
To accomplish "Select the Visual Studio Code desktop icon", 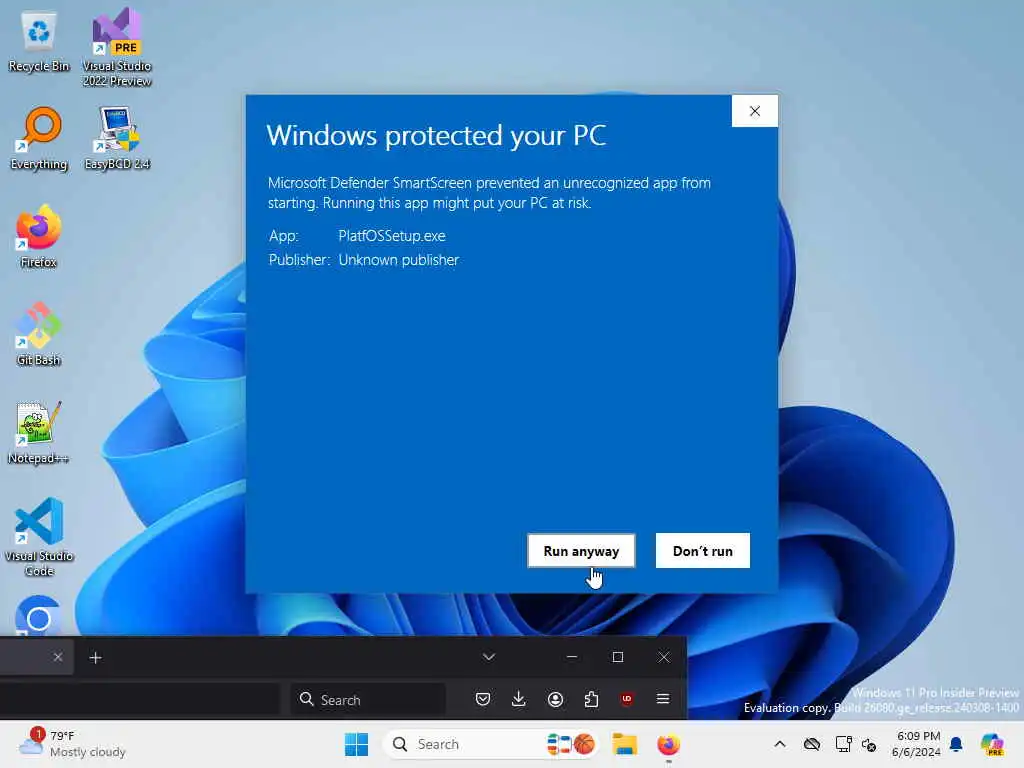I will pyautogui.click(x=39, y=537).
